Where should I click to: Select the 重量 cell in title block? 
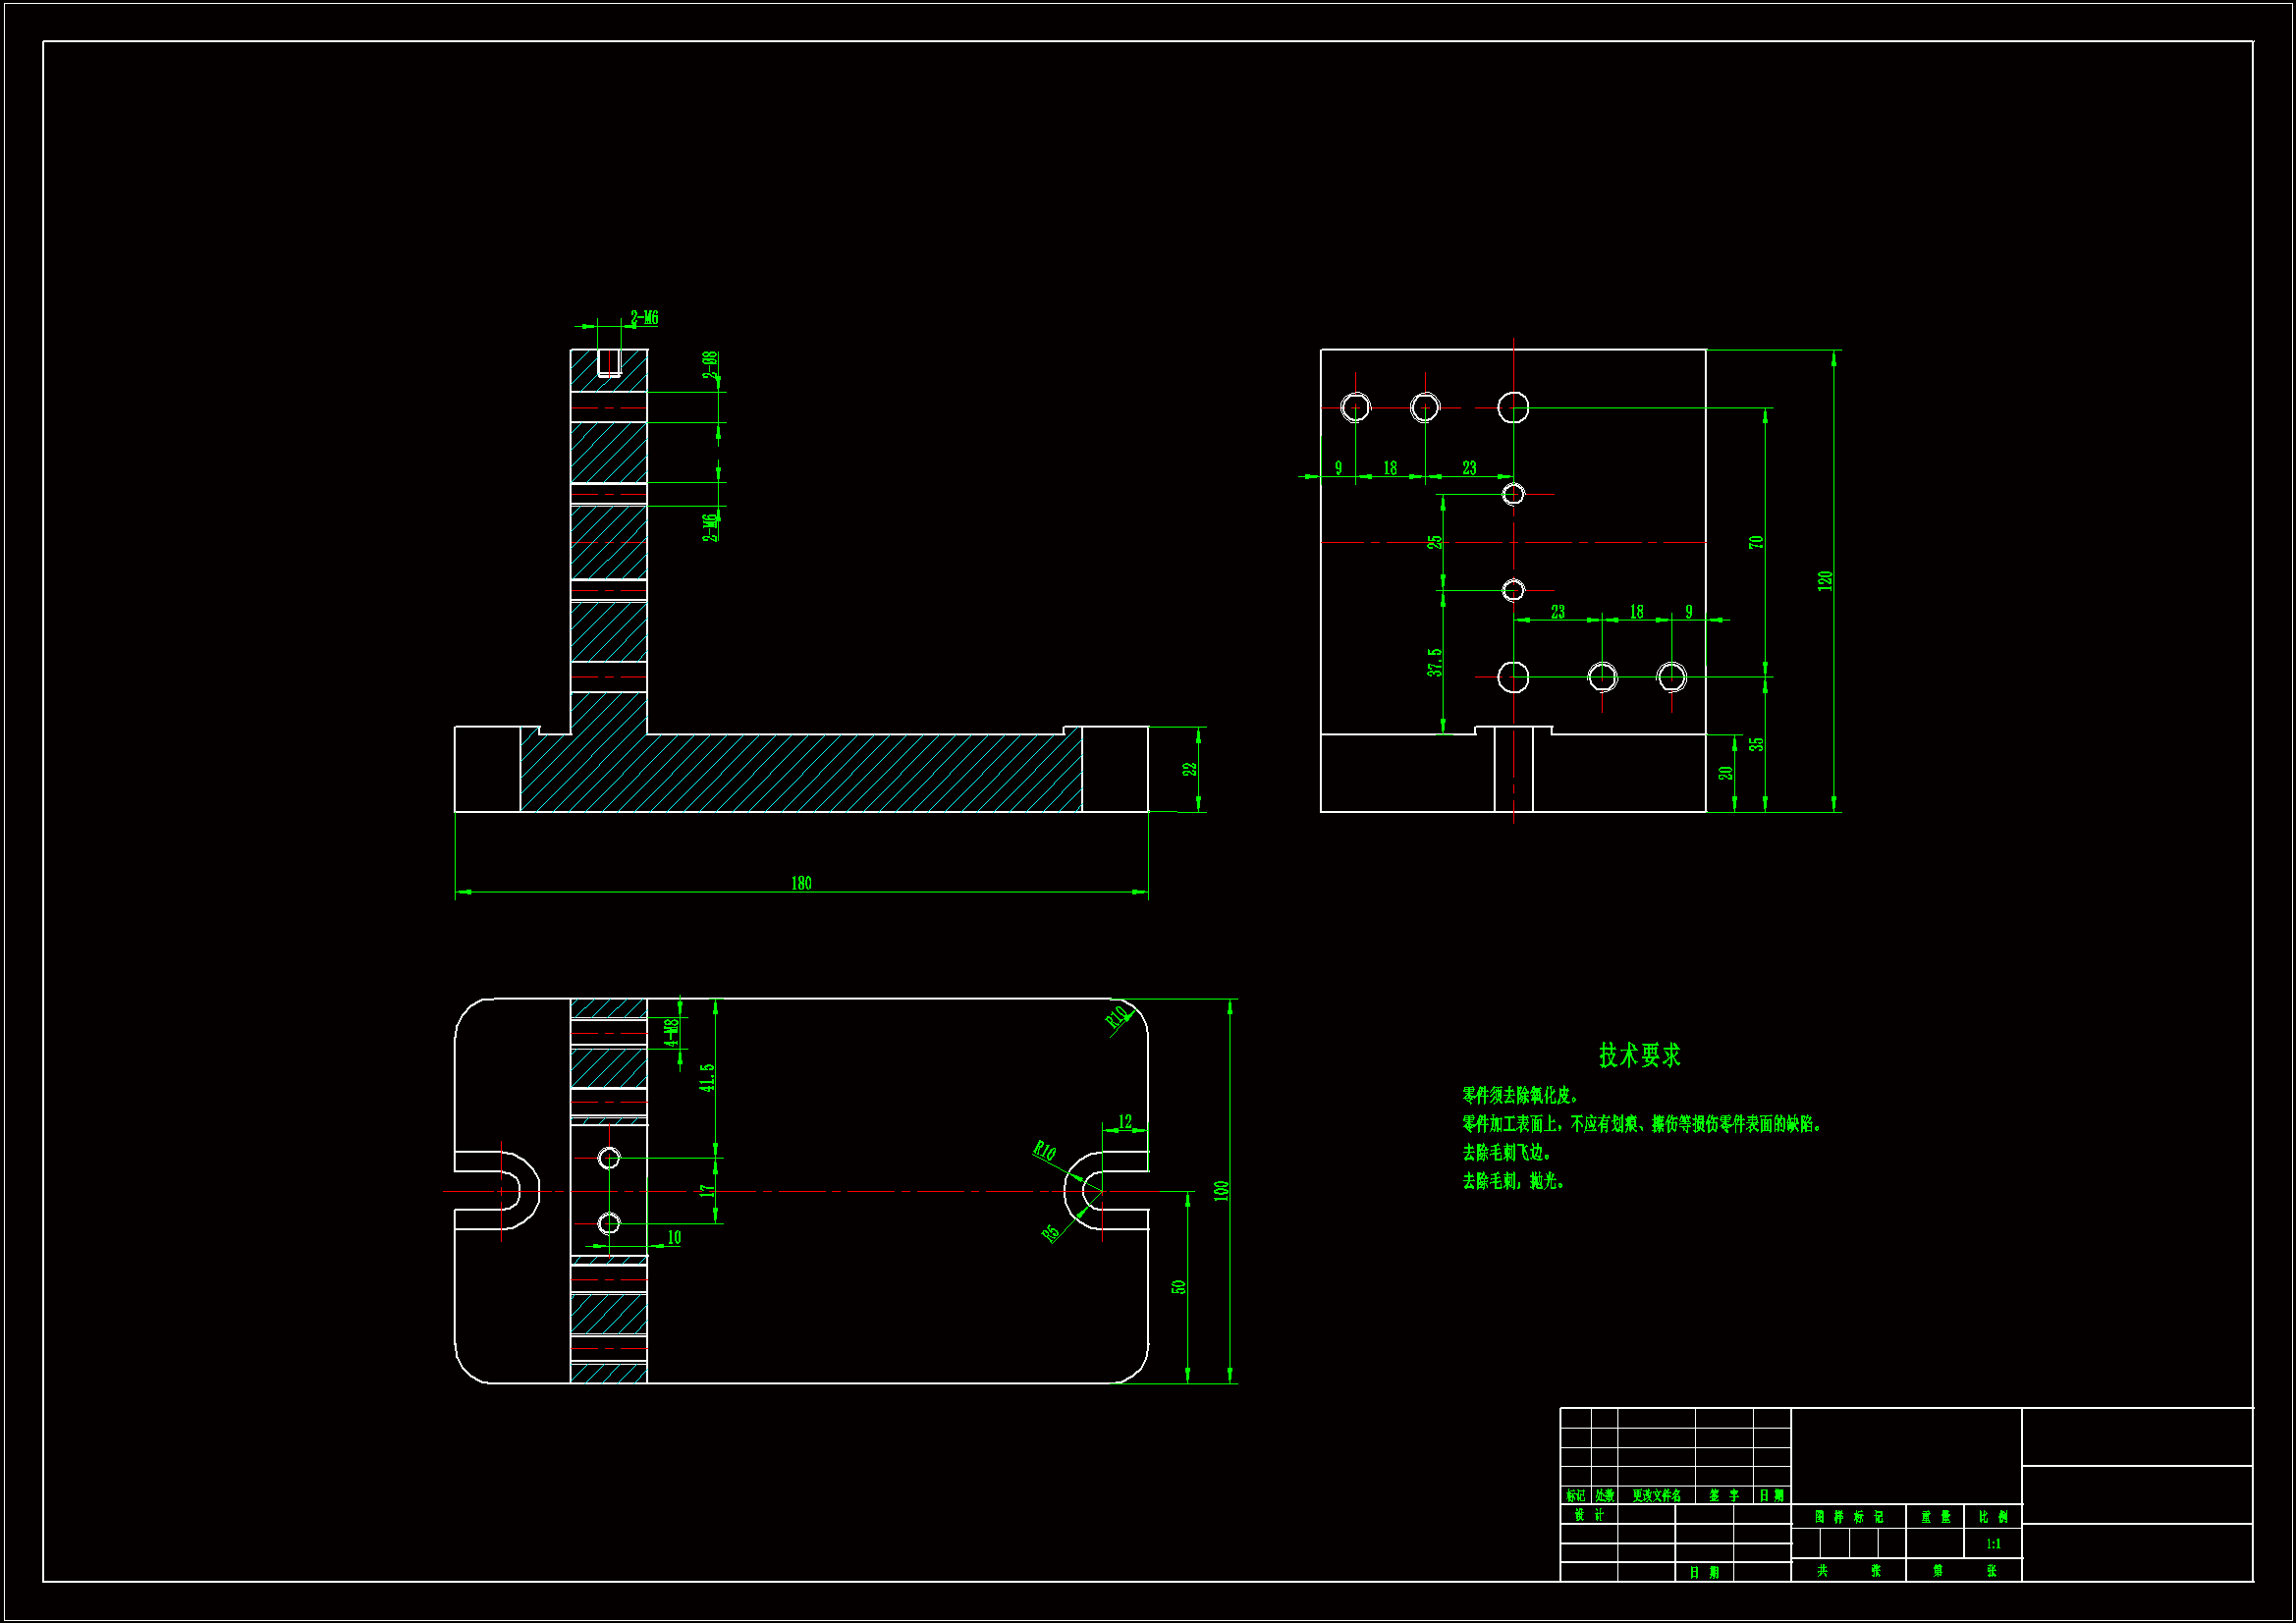coord(1935,1517)
